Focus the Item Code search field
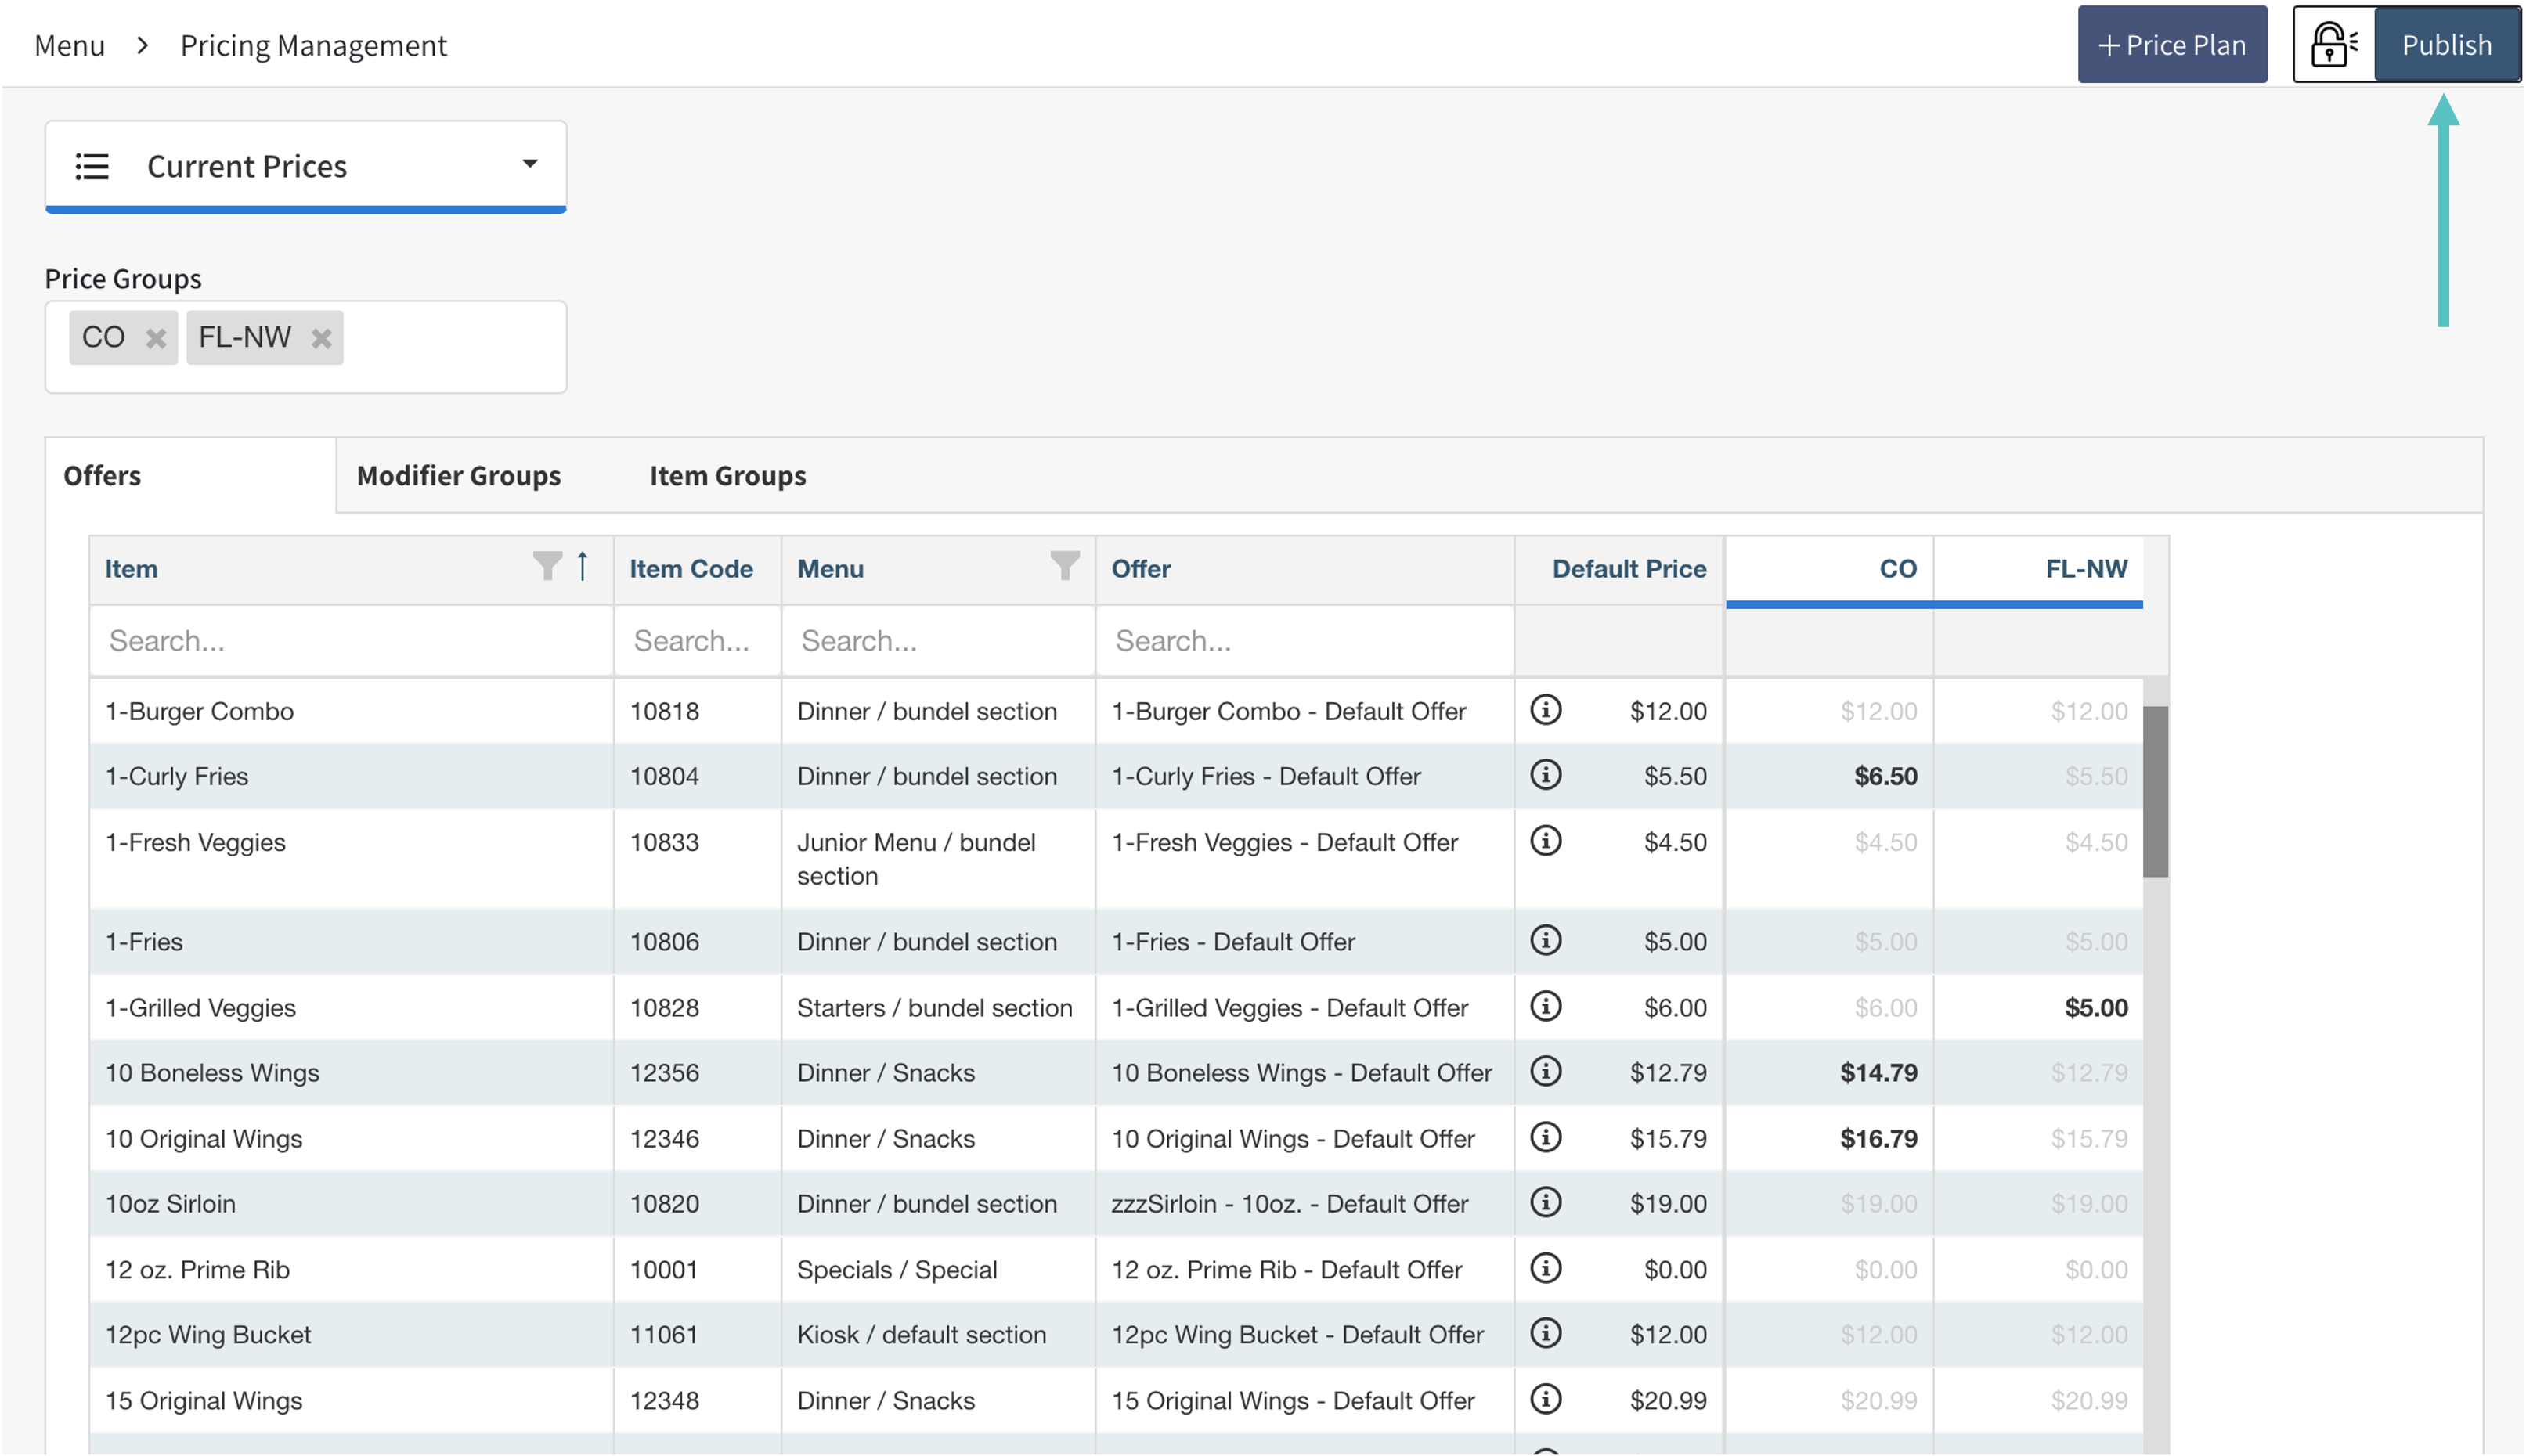 tap(696, 641)
